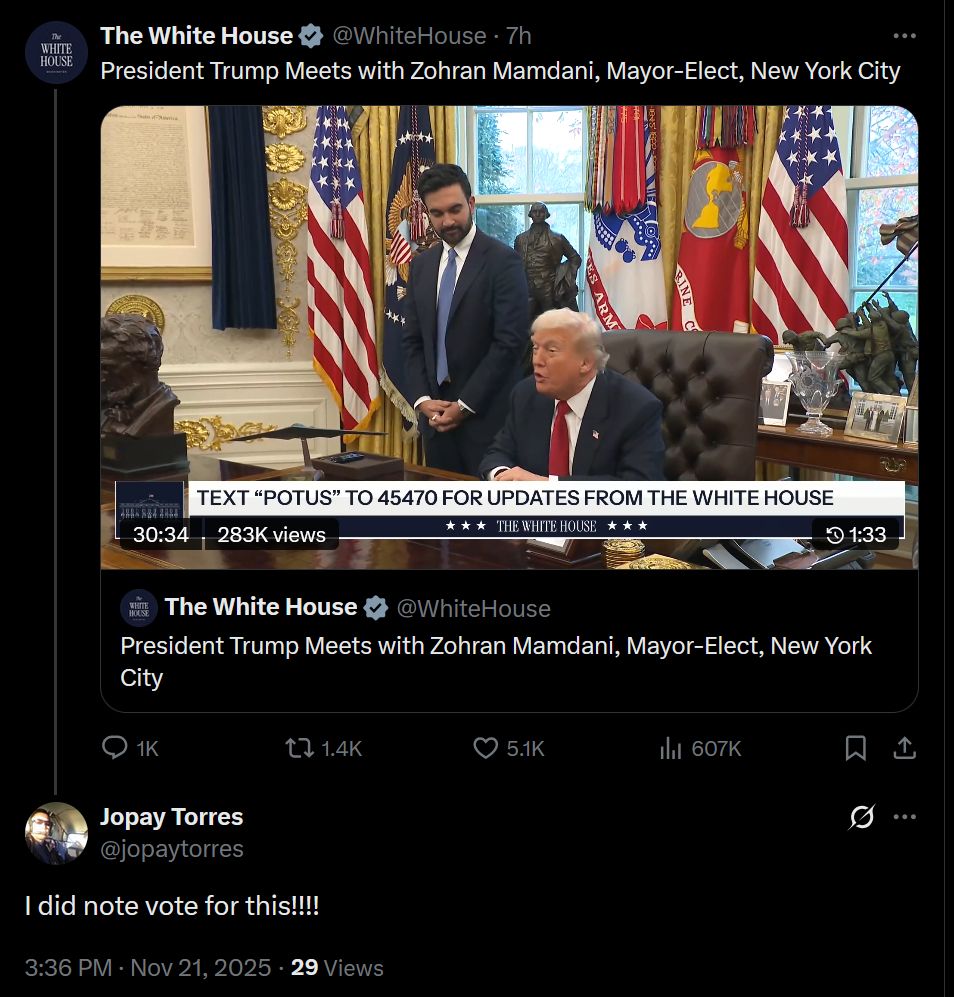Screen dimensions: 954x997
Task: Click the 283K views label on the video
Action: pyautogui.click(x=269, y=534)
